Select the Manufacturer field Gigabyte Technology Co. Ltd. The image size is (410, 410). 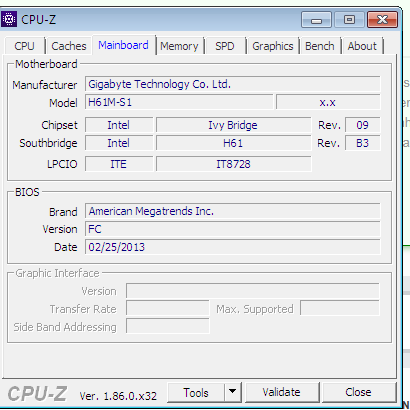(x=233, y=84)
